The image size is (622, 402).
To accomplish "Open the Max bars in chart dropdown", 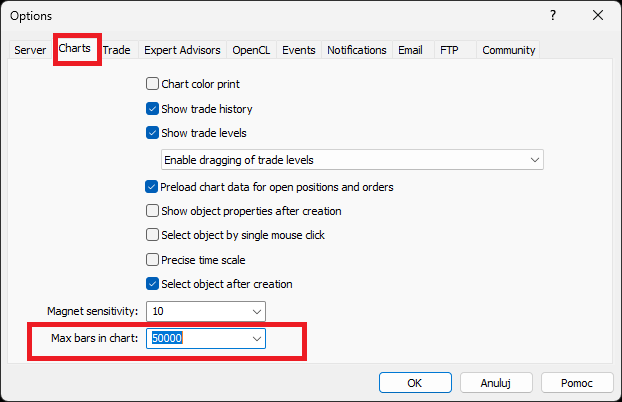I will (x=257, y=339).
